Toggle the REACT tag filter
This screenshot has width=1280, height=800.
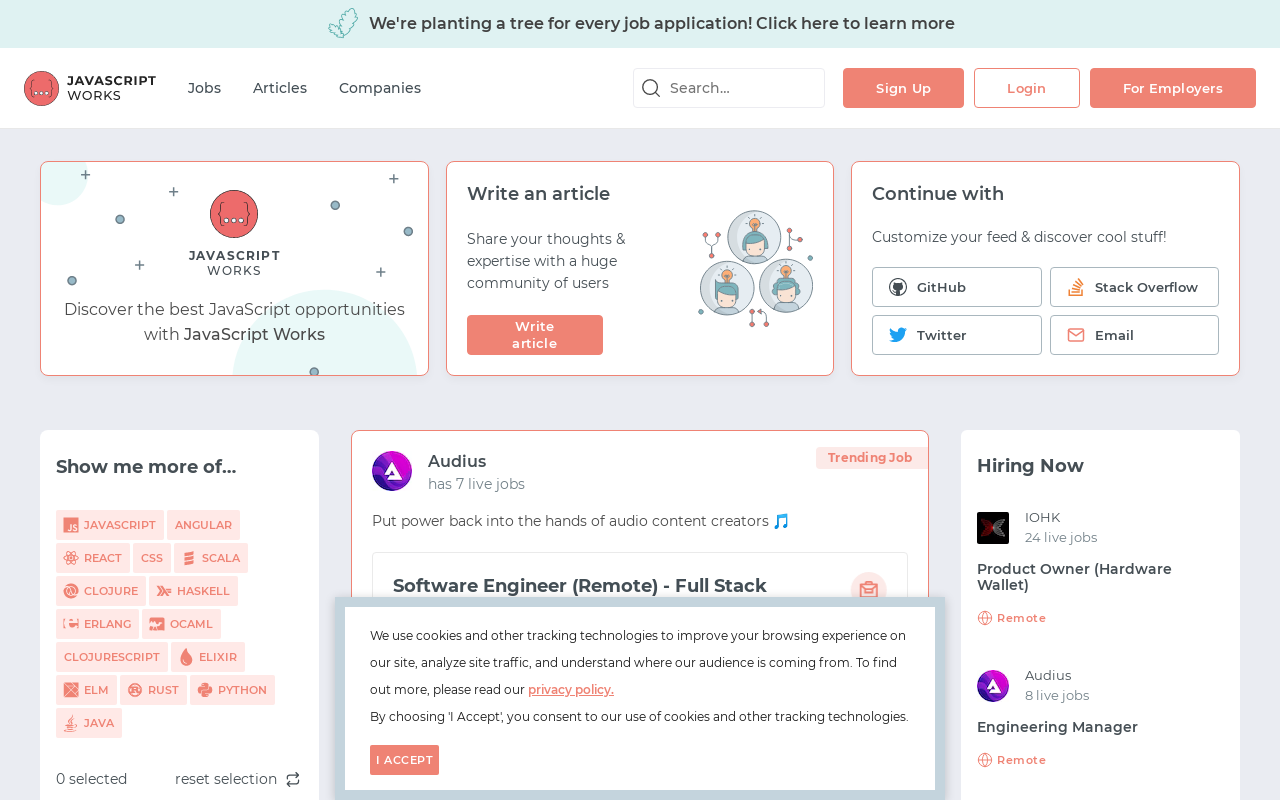(93, 558)
